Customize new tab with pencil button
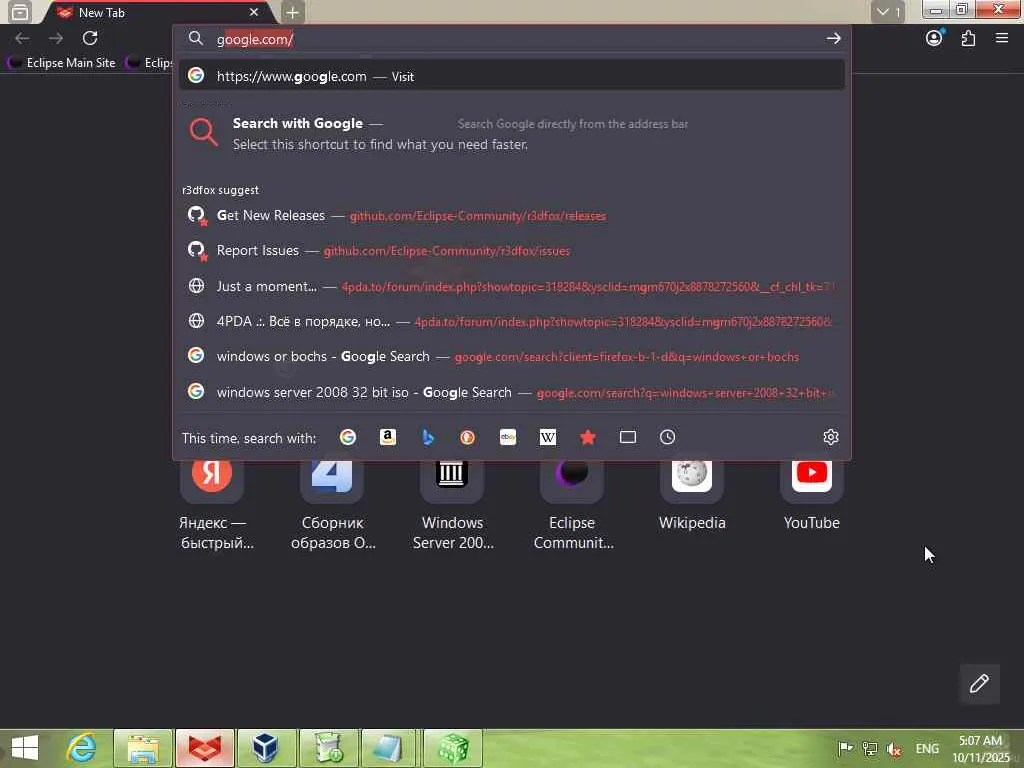Viewport: 1024px width, 768px height. point(979,684)
